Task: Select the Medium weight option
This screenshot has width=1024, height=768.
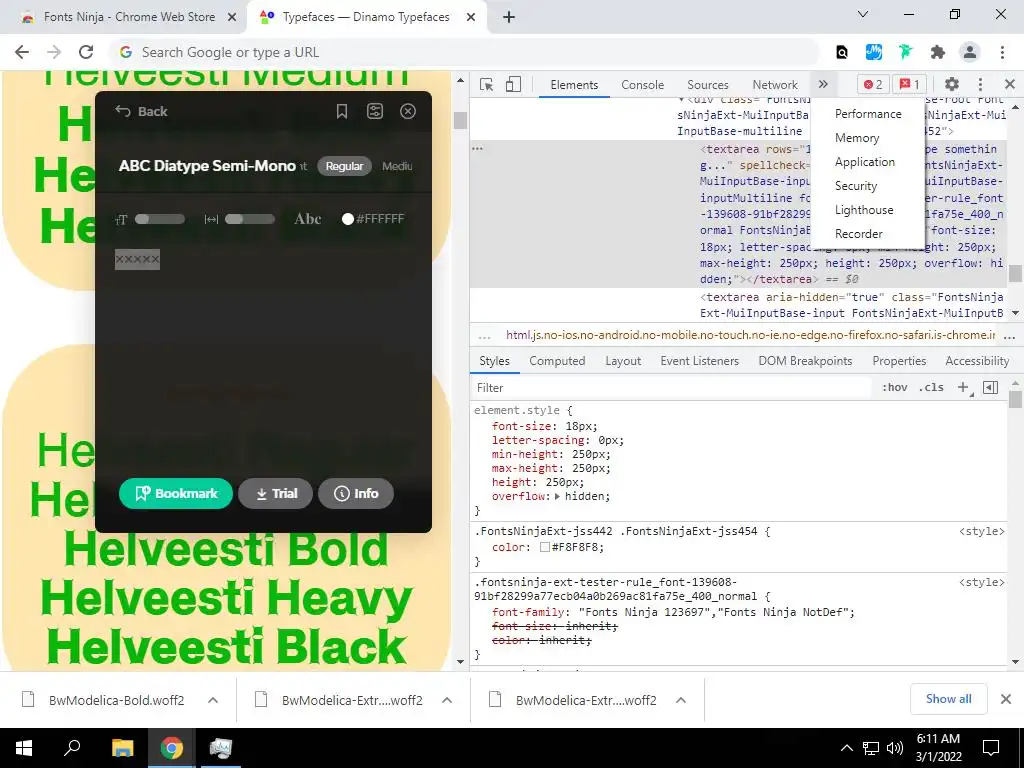Action: [397, 166]
